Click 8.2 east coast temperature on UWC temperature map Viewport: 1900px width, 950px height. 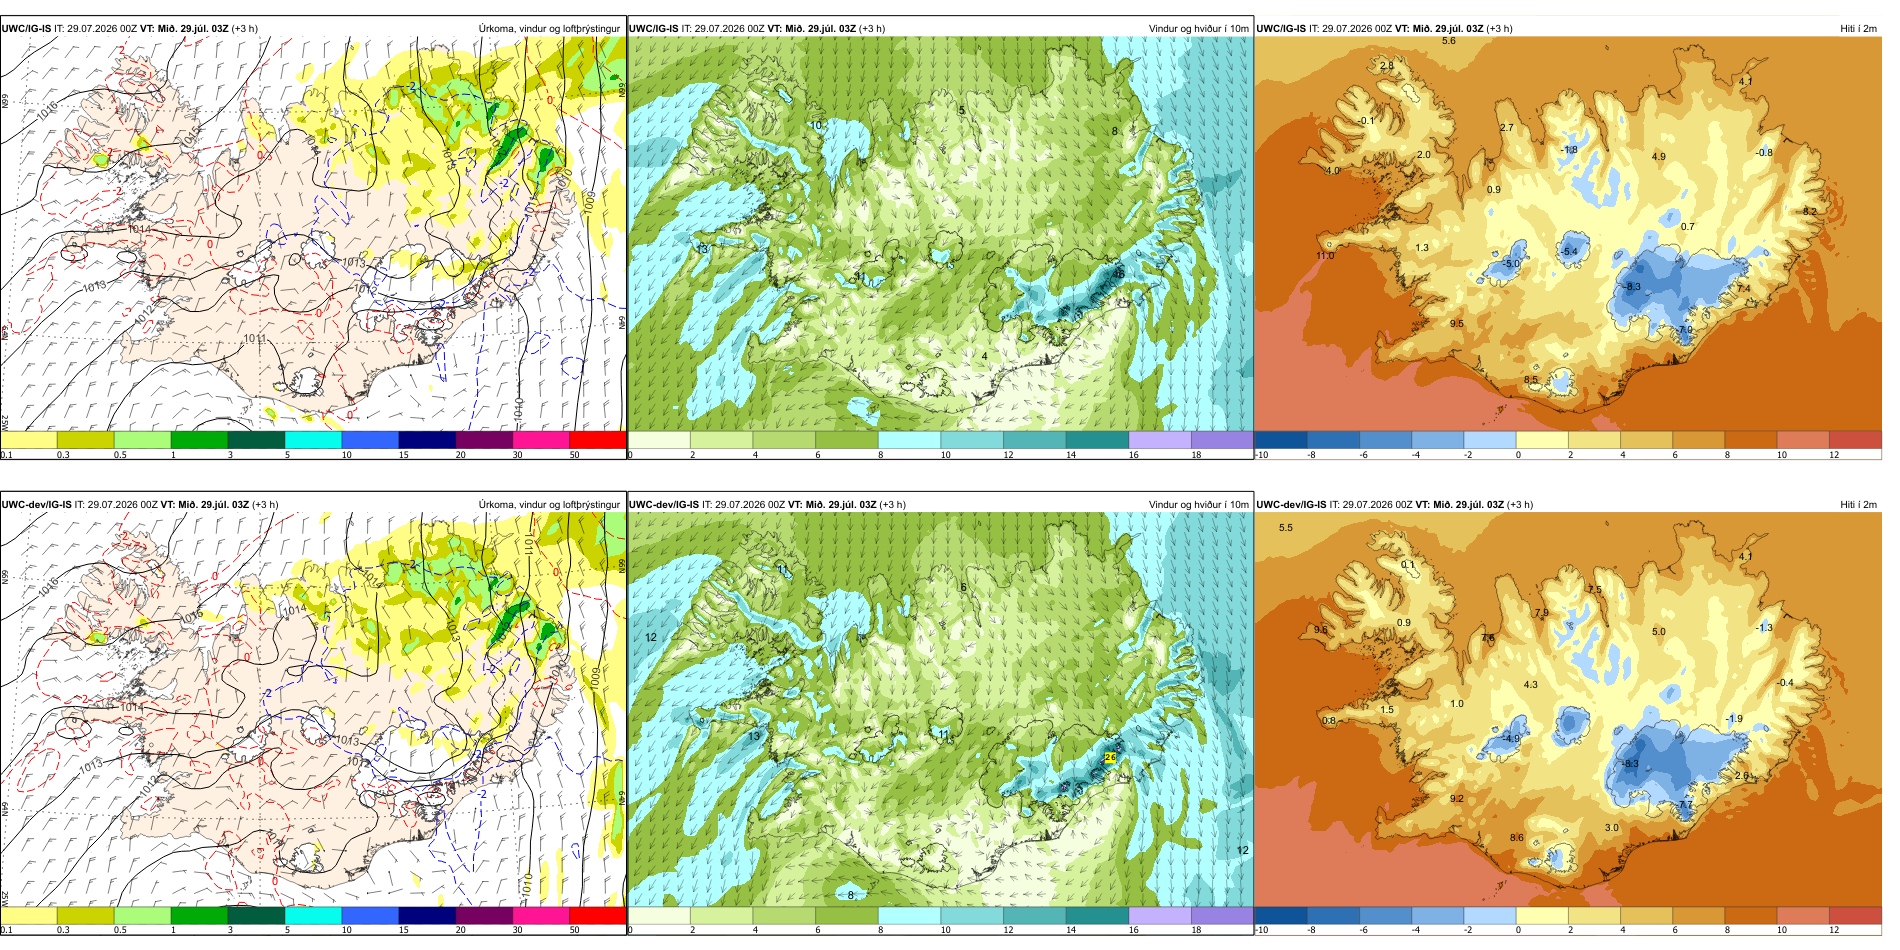click(1810, 212)
